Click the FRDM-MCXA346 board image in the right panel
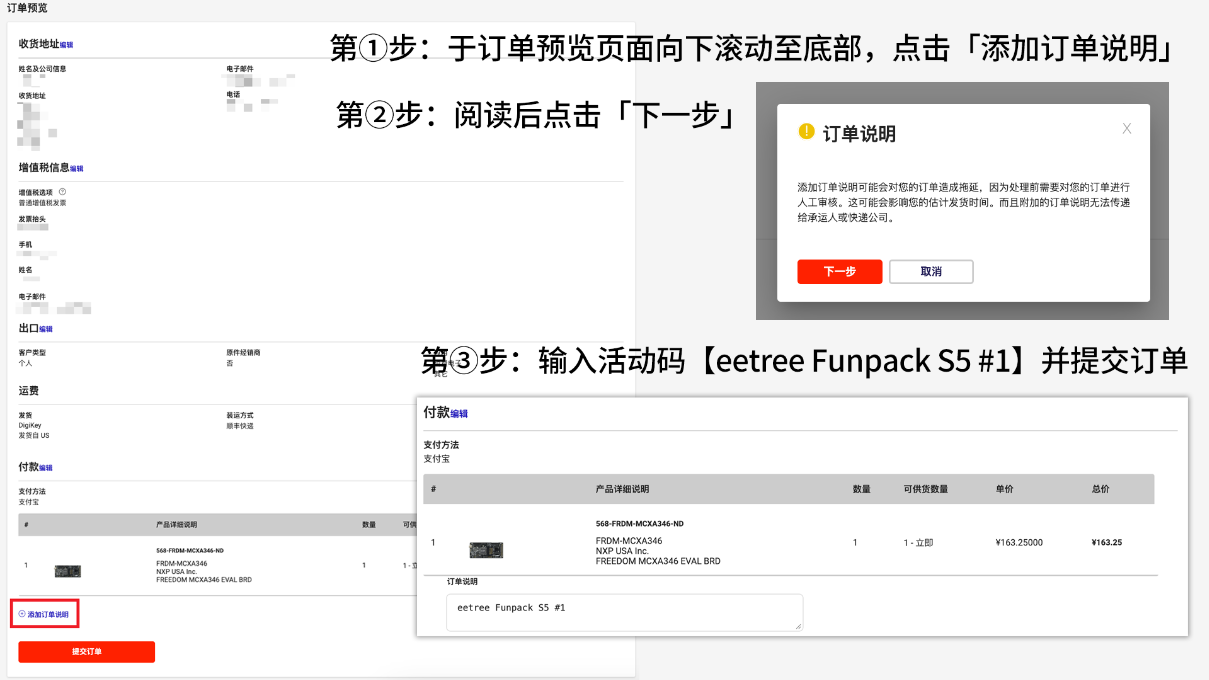Screen dimensions: 1209x680 click(486, 550)
